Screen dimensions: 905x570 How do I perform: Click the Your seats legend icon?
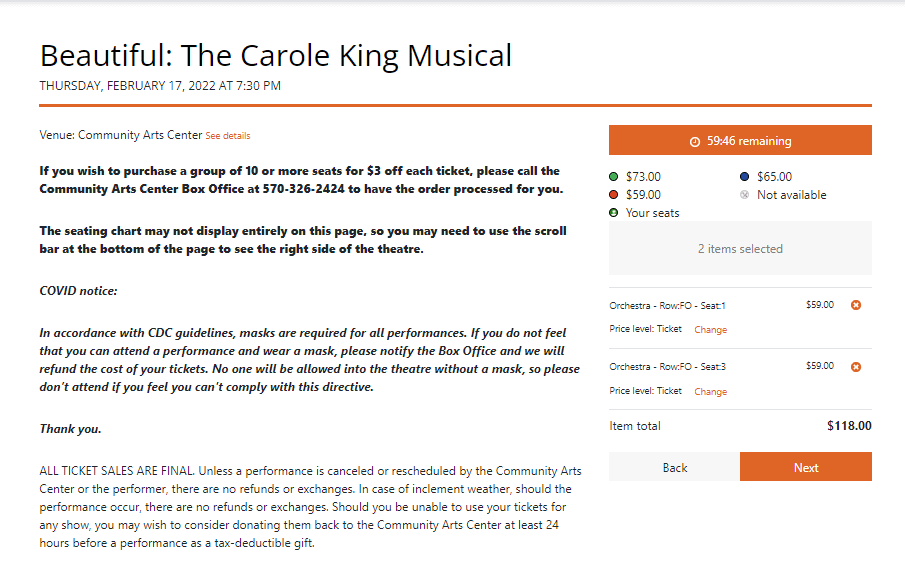[614, 212]
